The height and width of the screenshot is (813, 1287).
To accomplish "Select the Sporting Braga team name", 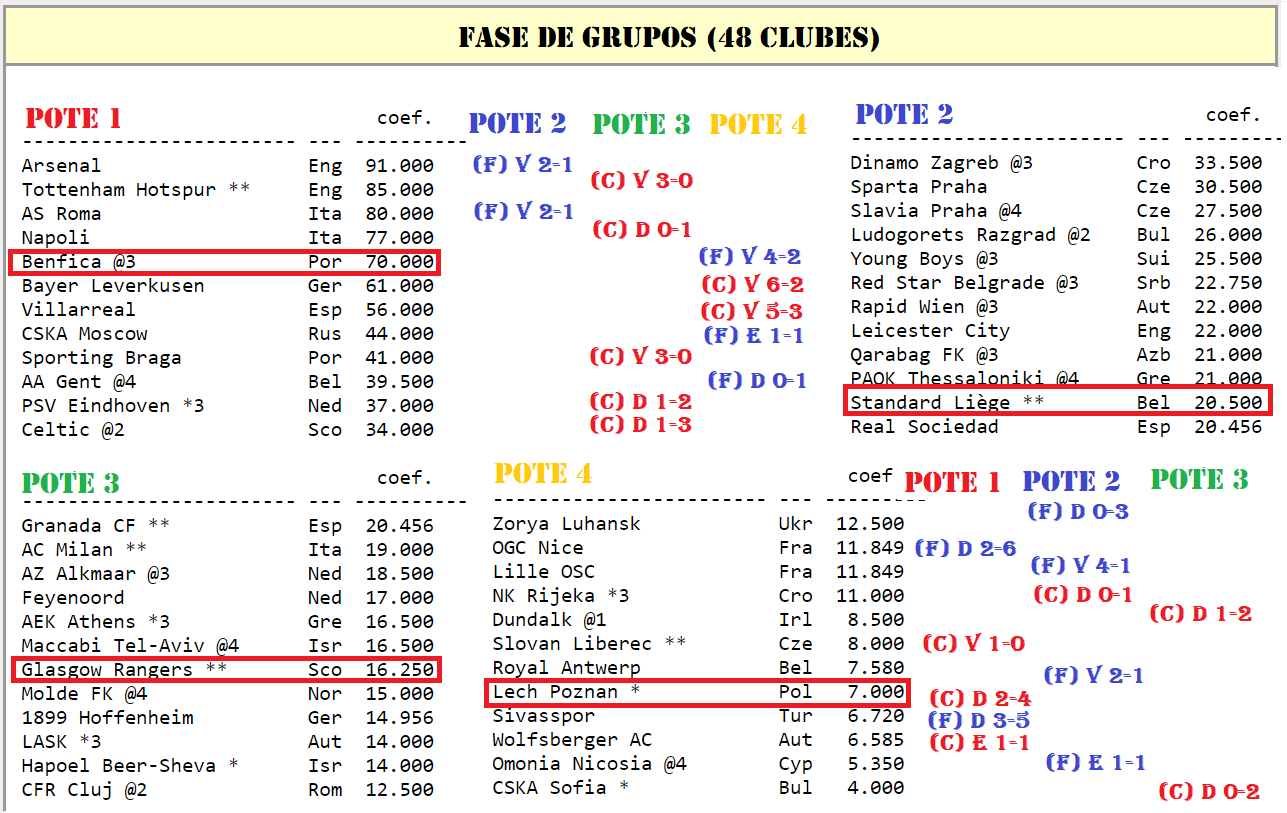I will 101,358.
